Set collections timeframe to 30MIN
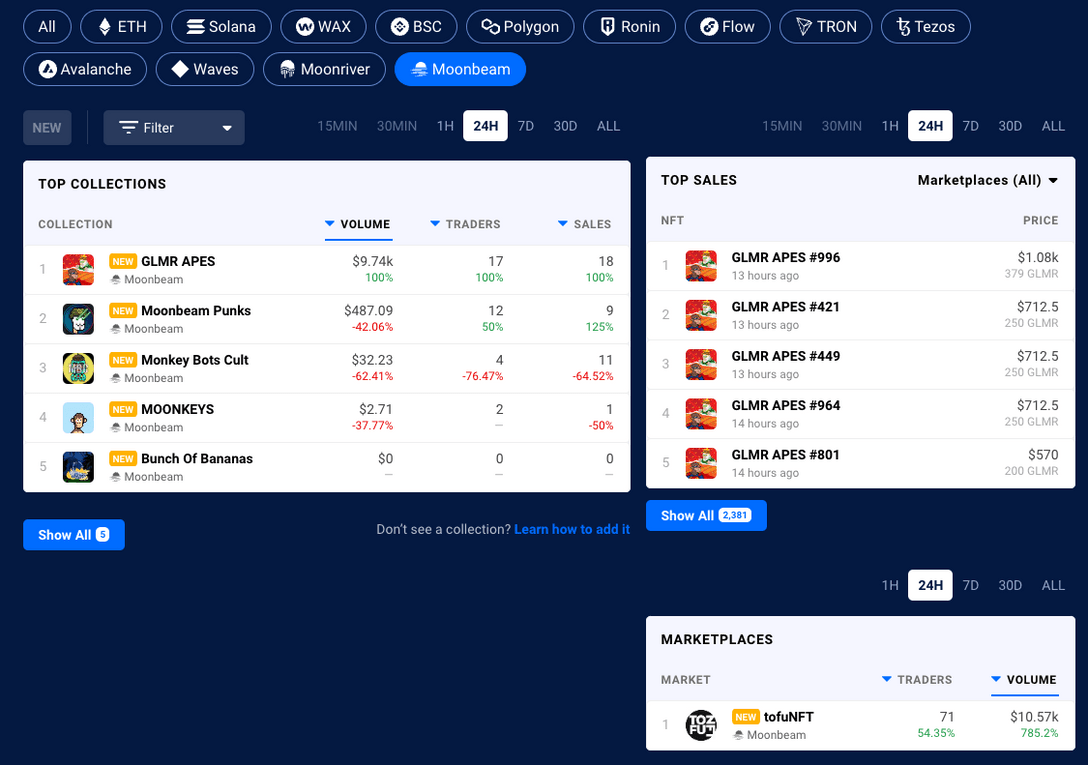 tap(397, 126)
